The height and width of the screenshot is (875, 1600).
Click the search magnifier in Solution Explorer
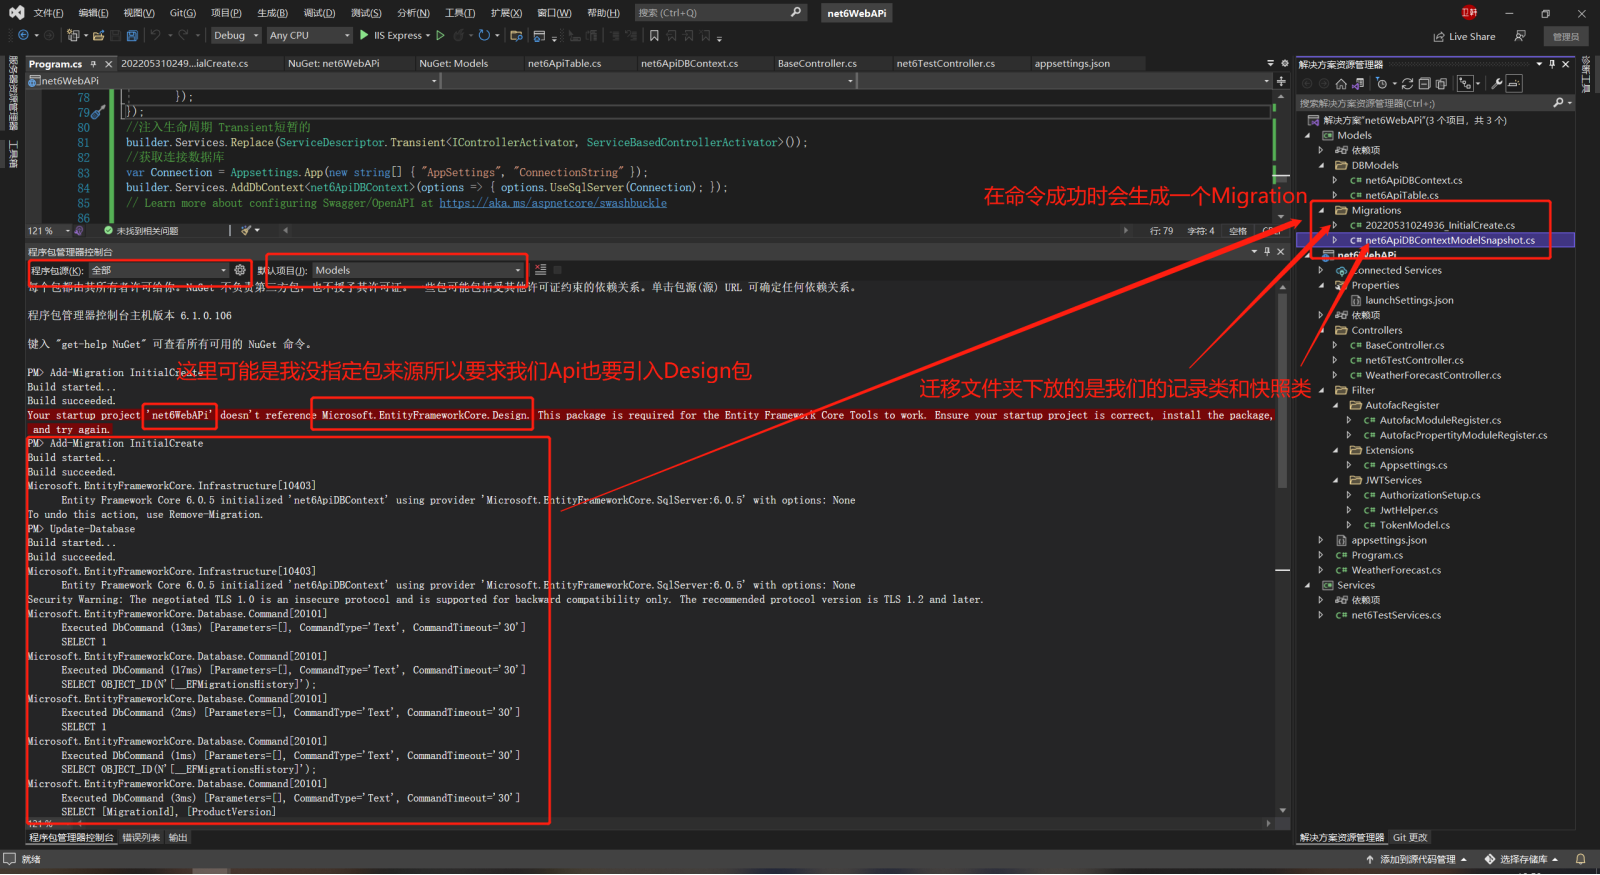(x=1558, y=103)
